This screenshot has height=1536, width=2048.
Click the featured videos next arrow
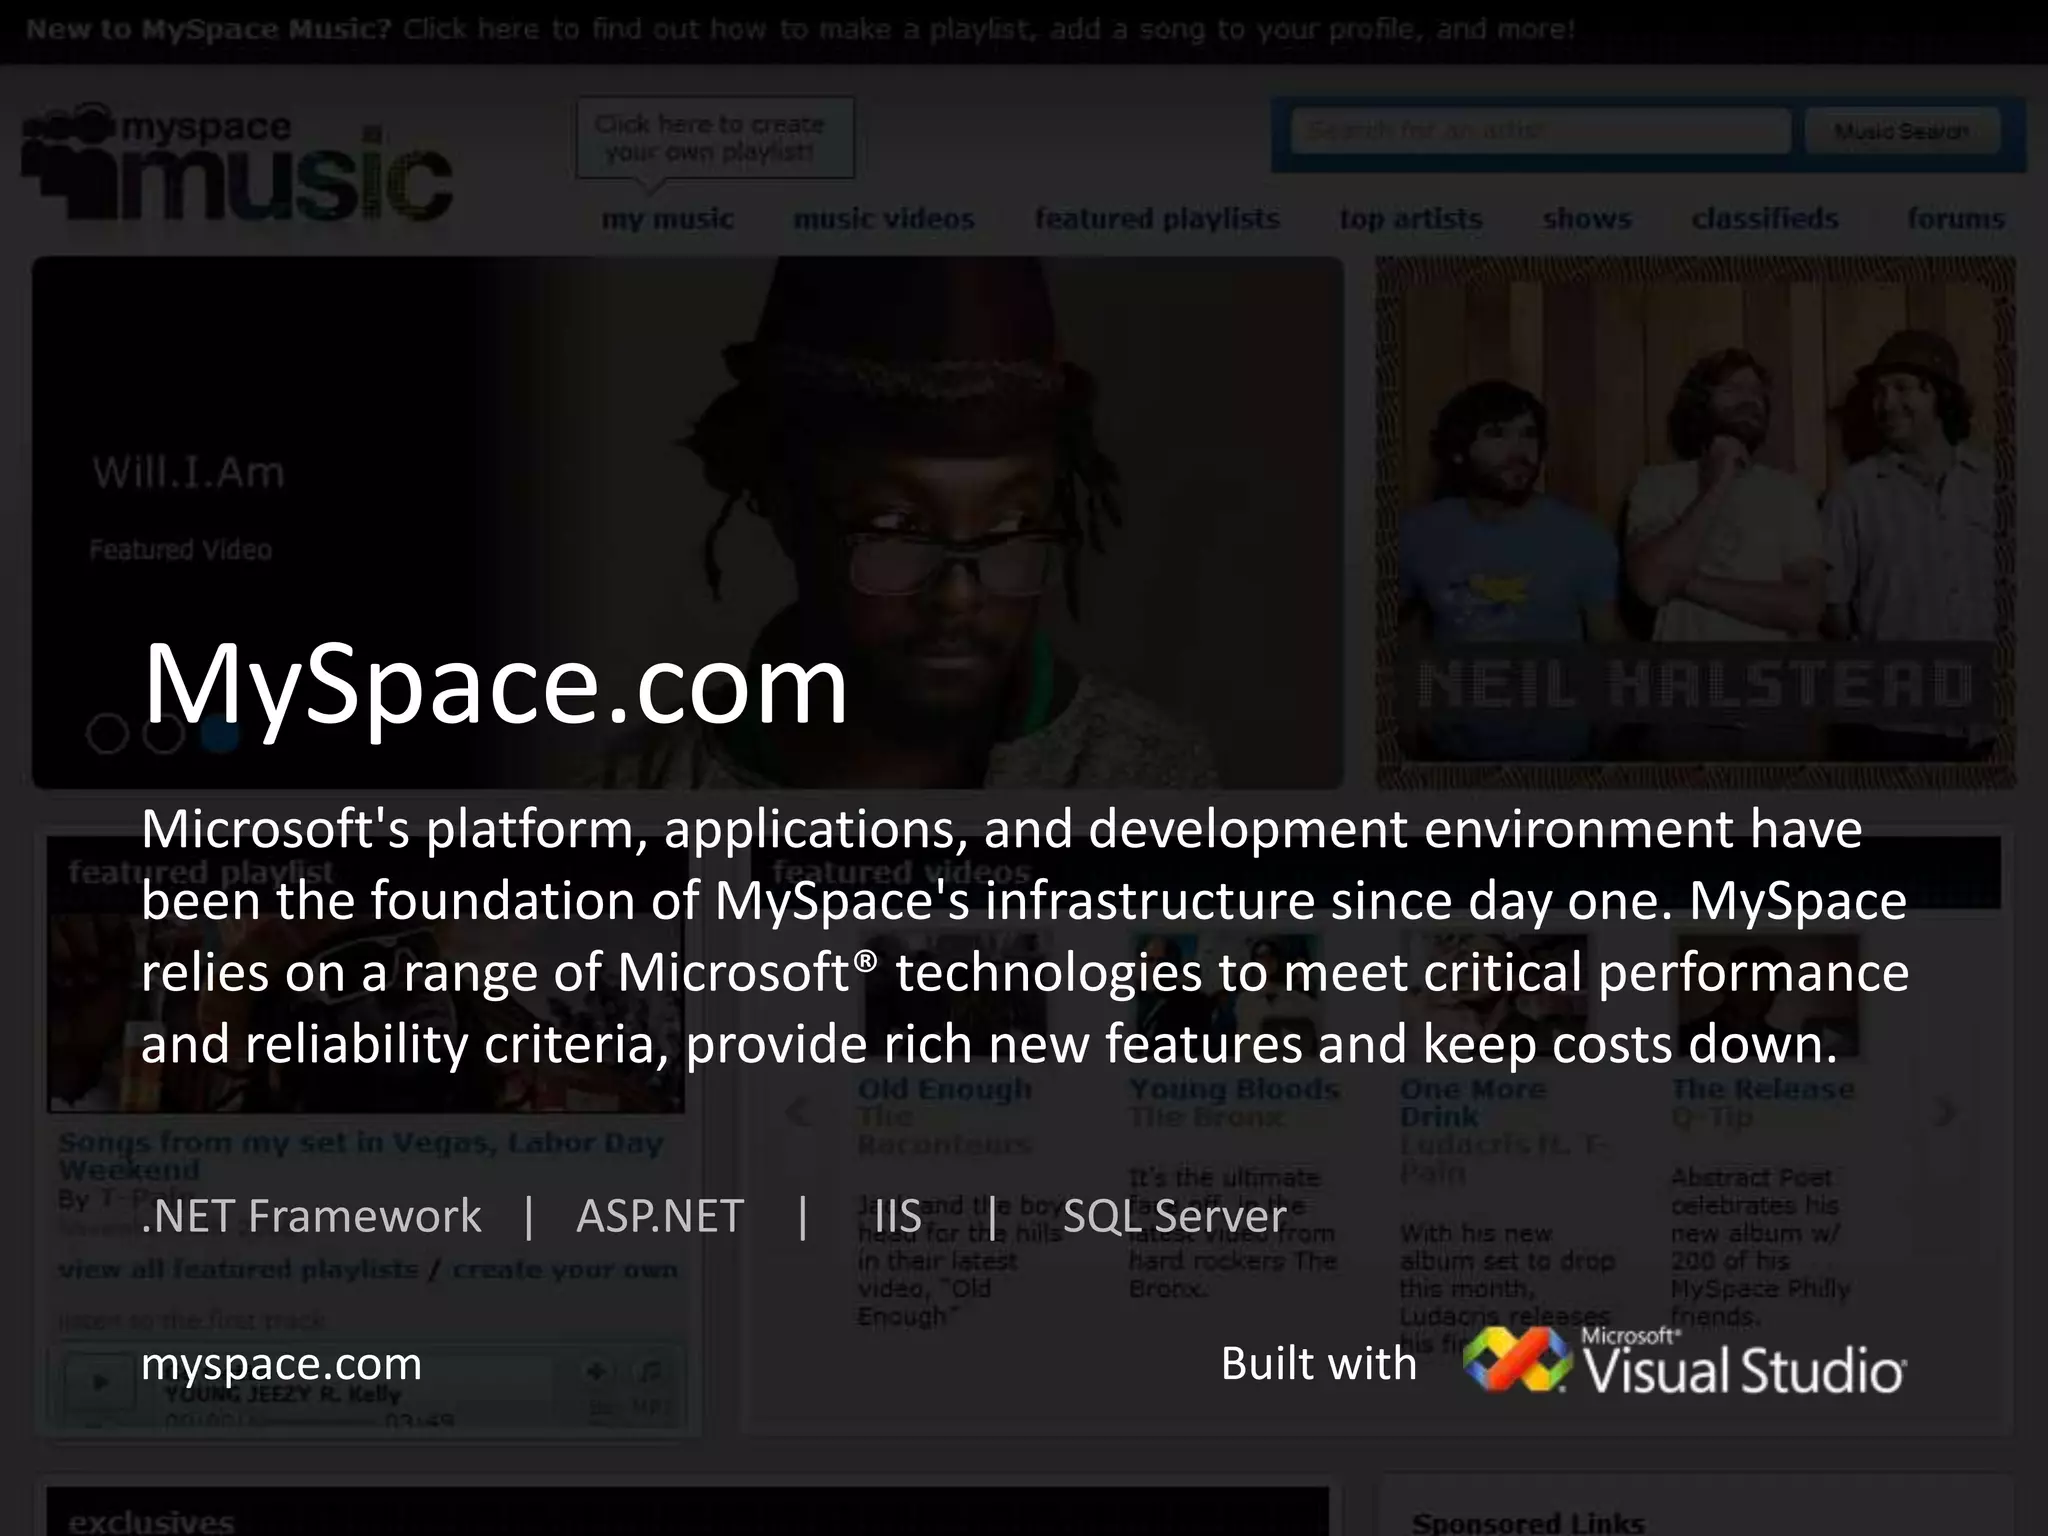tap(1945, 1112)
